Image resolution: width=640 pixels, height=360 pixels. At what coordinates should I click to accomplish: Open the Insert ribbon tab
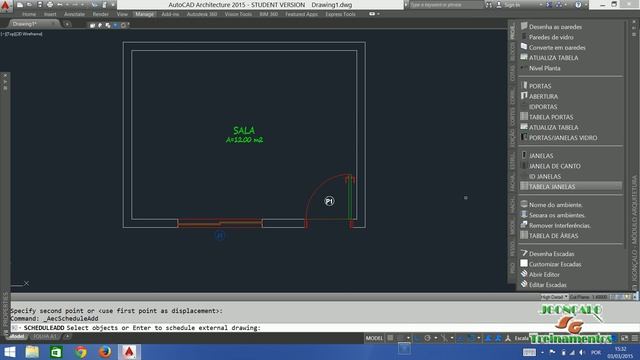50,14
